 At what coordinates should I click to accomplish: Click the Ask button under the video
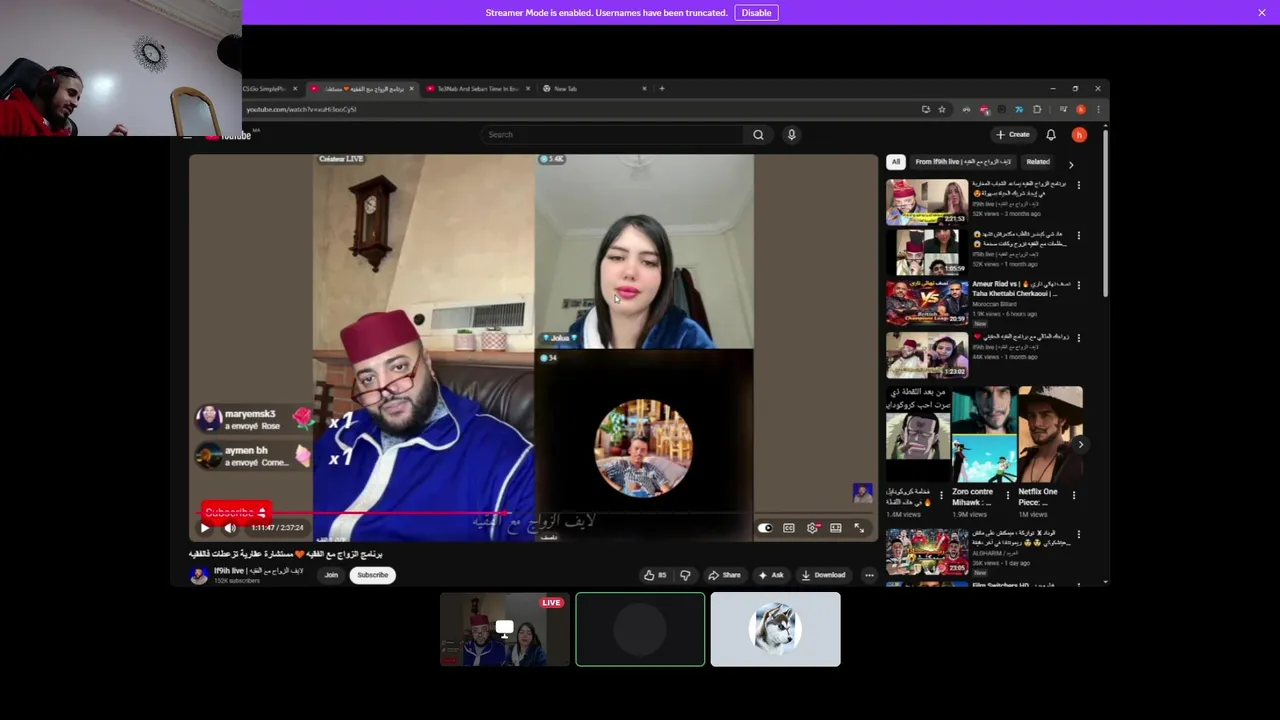tap(771, 575)
